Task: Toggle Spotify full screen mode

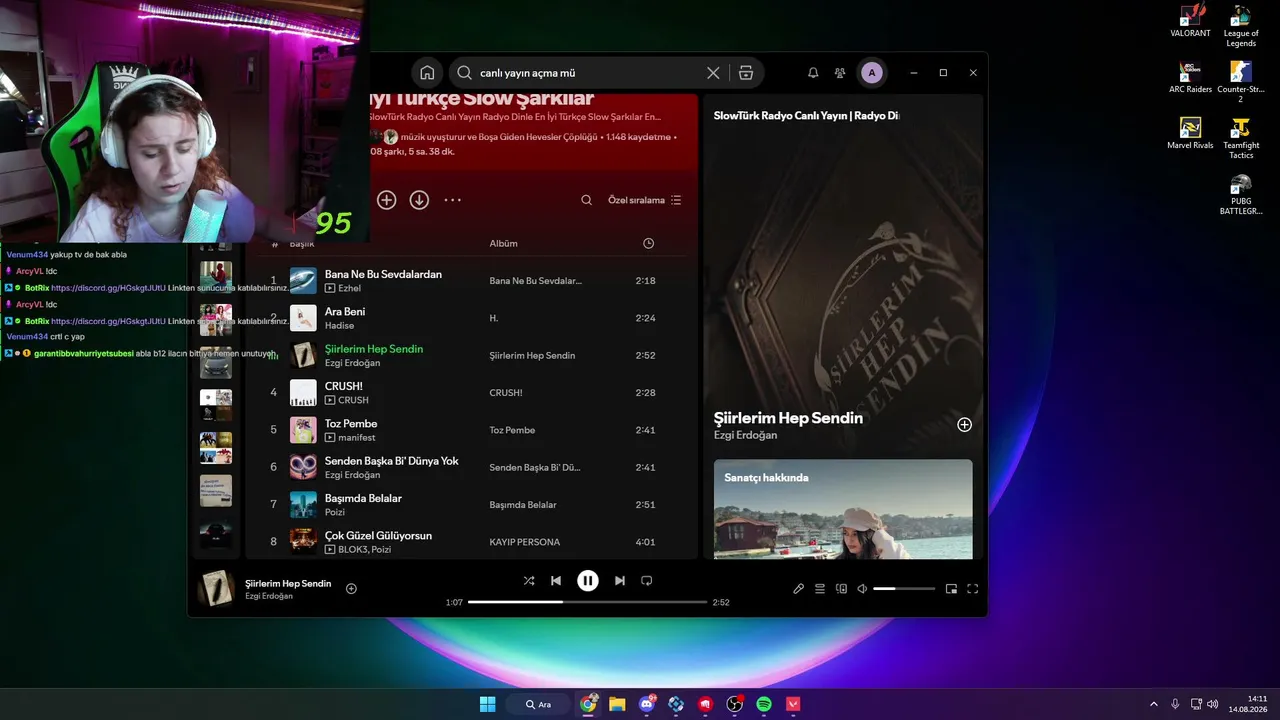Action: click(x=972, y=589)
